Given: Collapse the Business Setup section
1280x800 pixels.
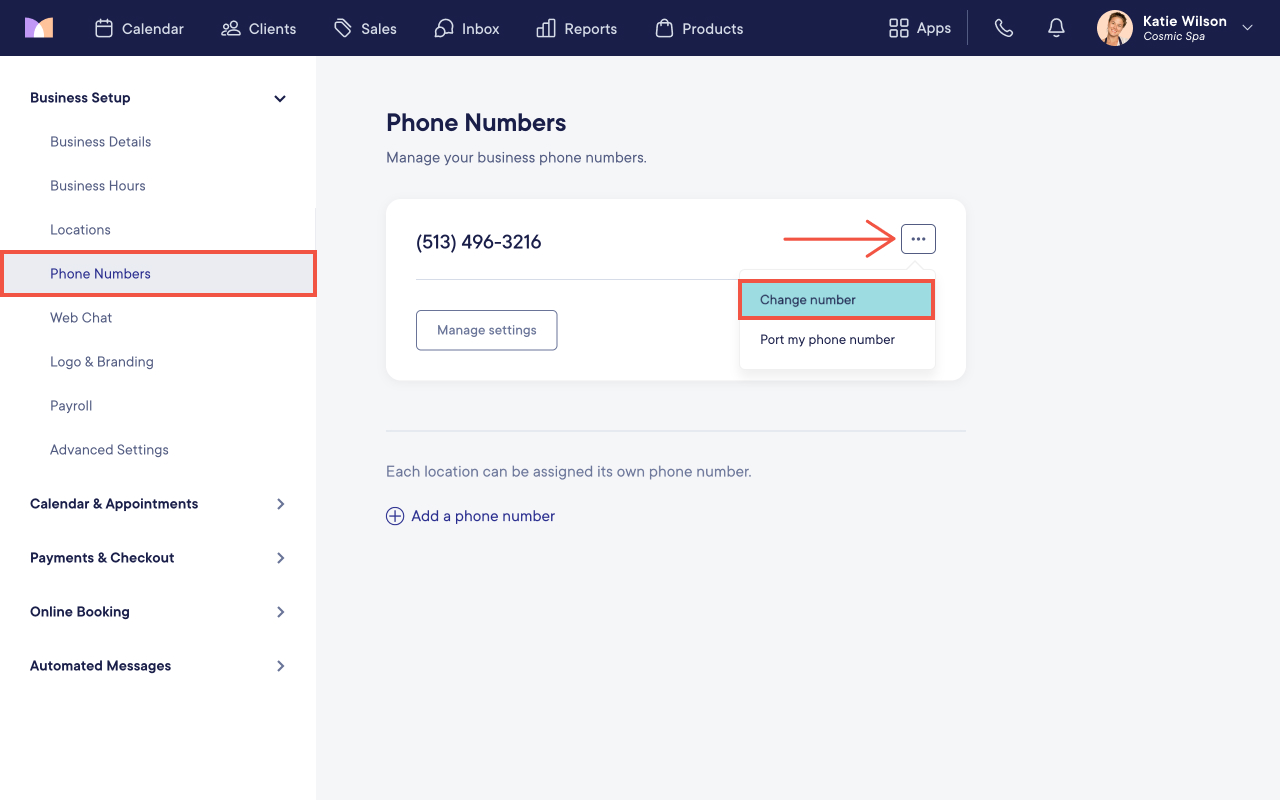Looking at the screenshot, I should pyautogui.click(x=280, y=98).
